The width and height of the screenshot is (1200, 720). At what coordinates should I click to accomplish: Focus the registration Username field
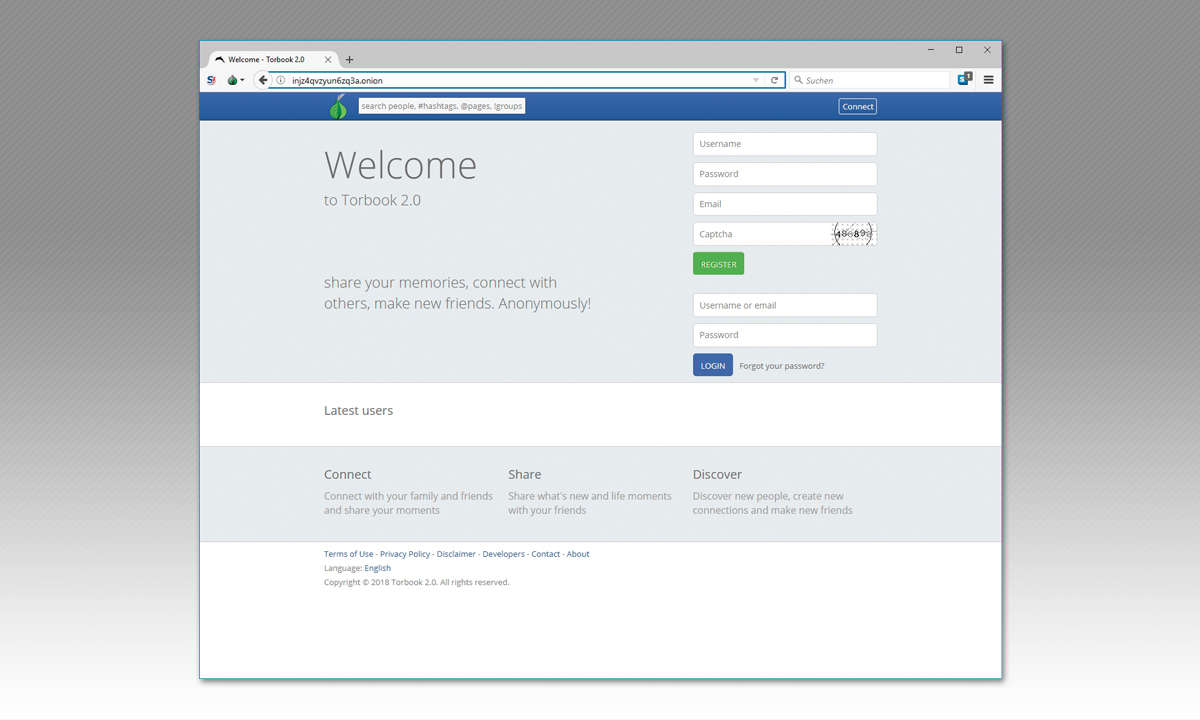point(785,144)
